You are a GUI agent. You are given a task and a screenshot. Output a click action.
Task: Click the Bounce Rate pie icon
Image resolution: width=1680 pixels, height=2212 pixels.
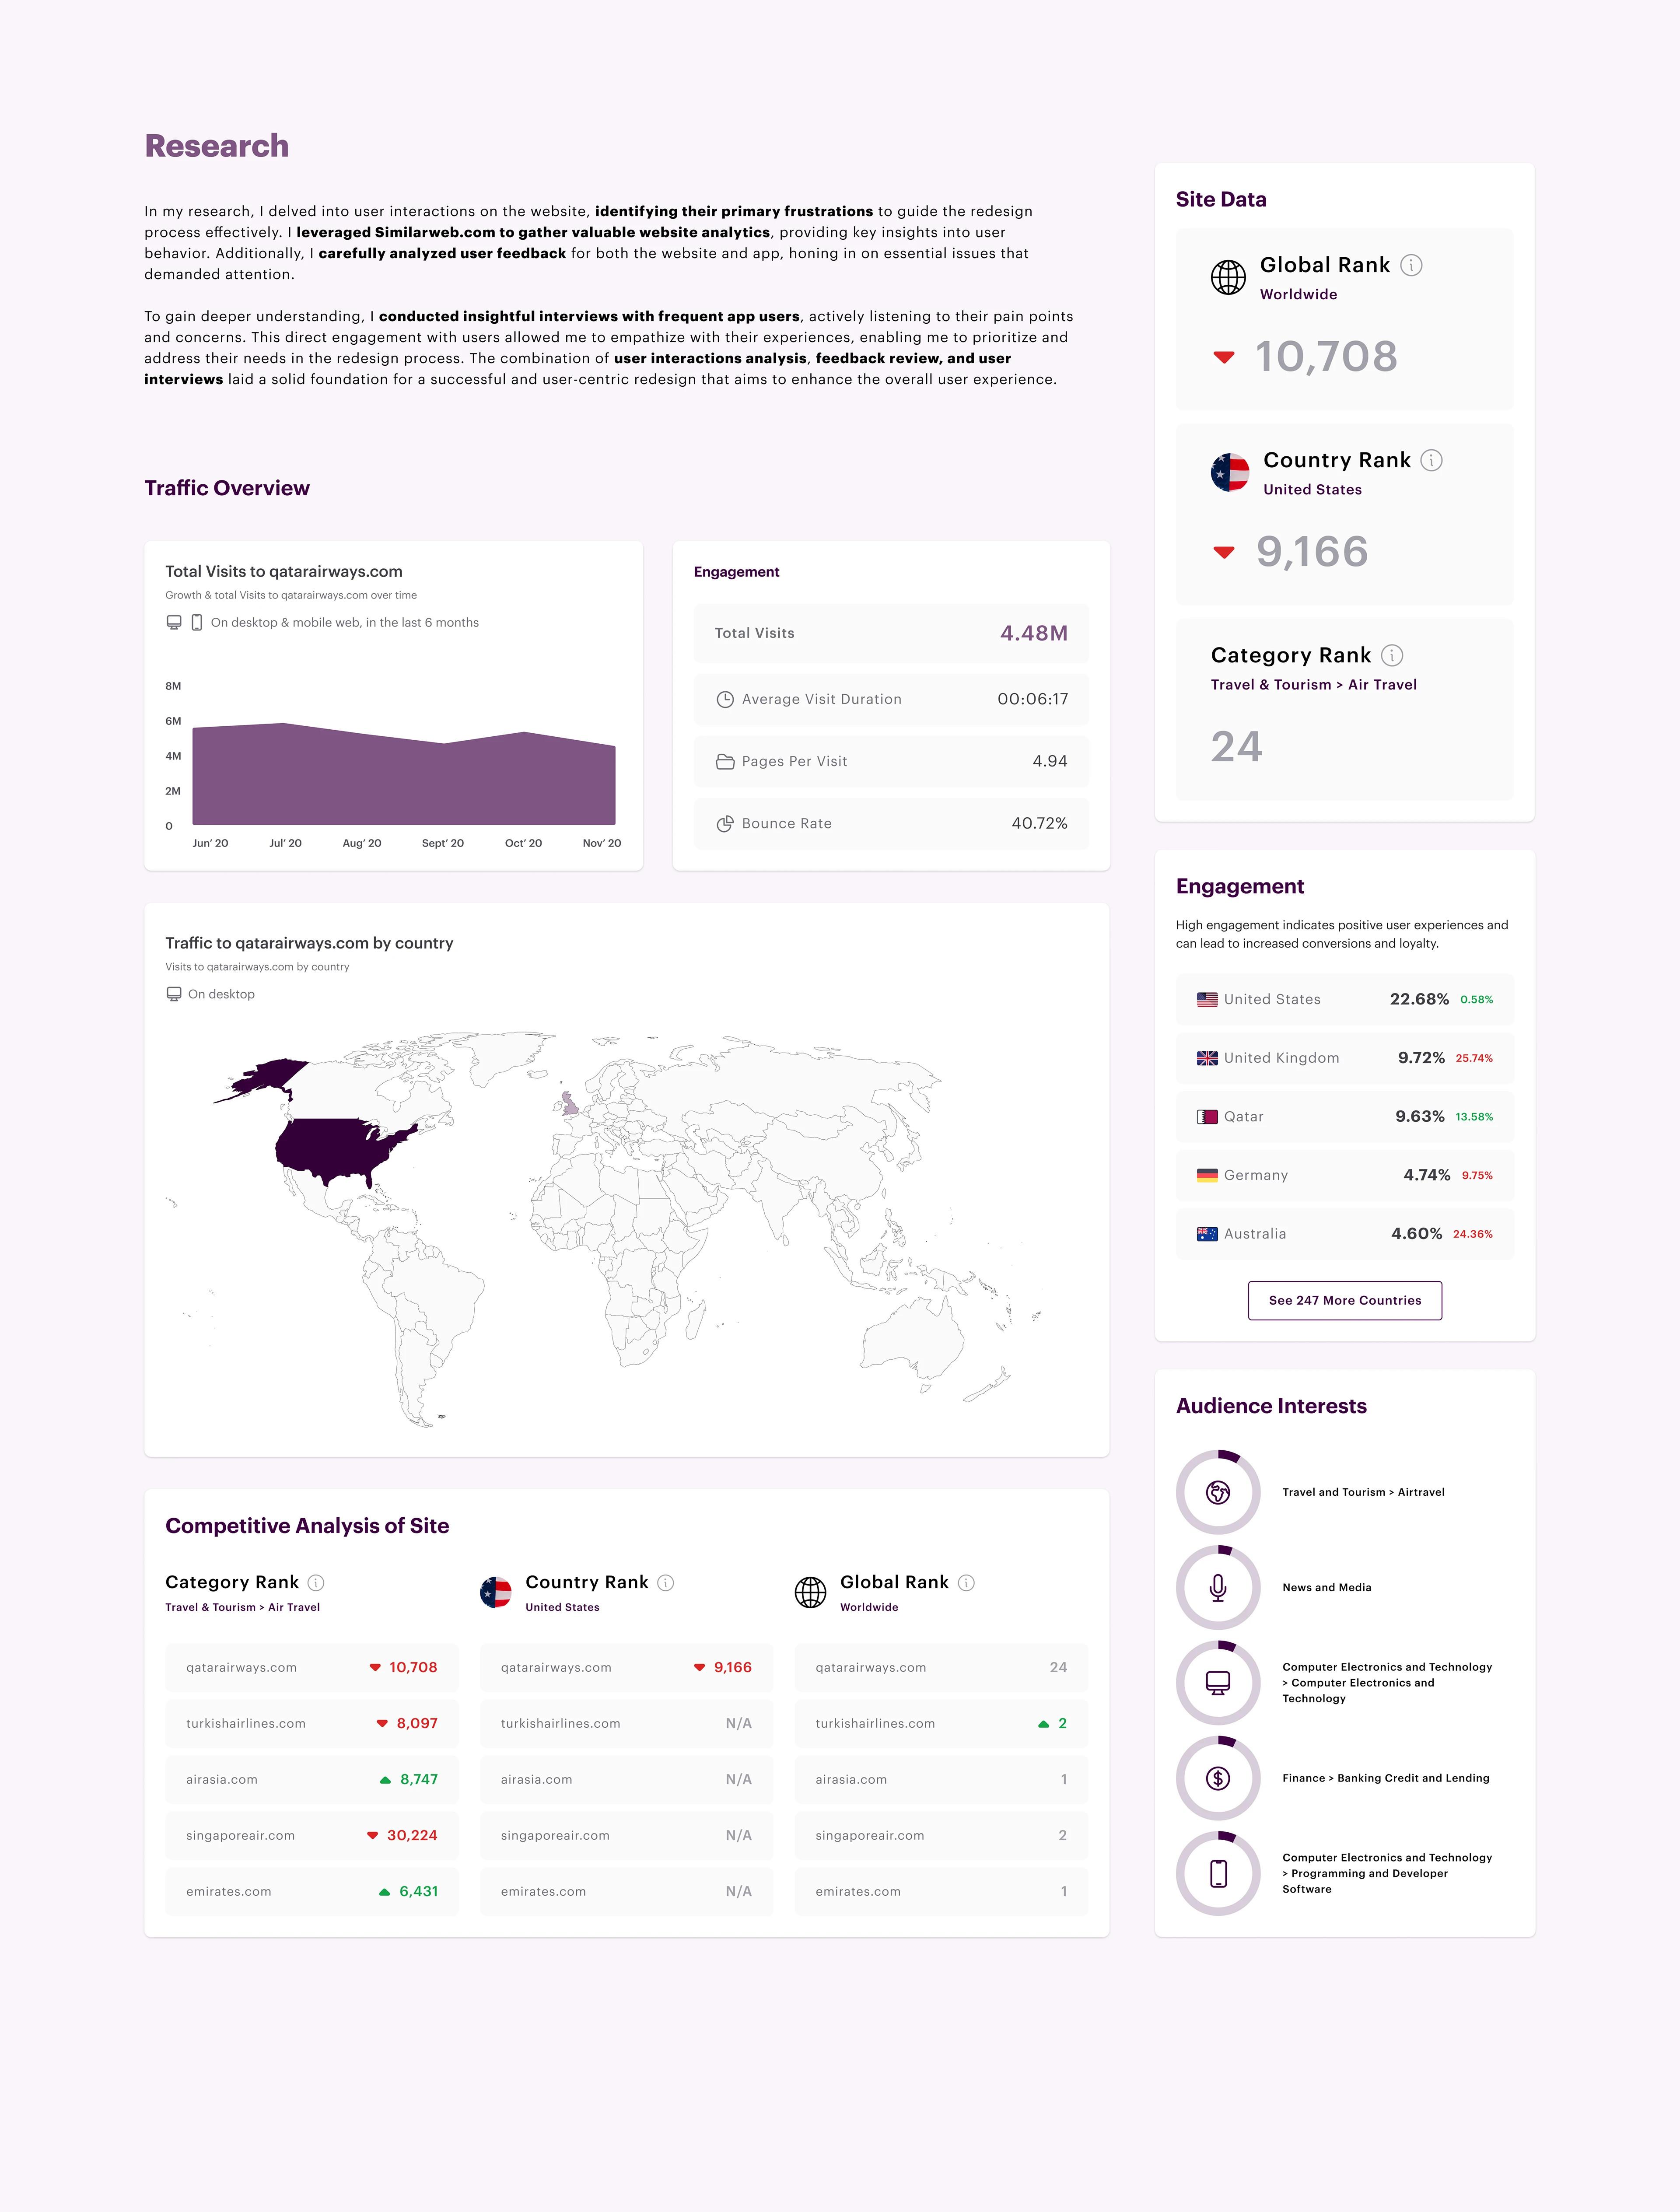pos(725,824)
